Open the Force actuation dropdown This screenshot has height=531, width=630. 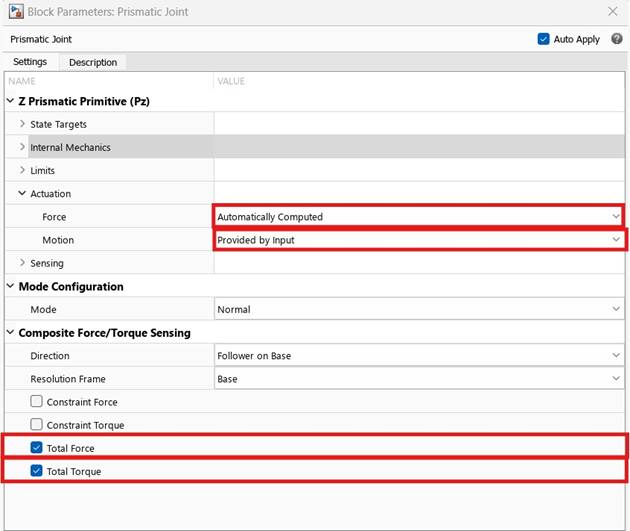[x=418, y=216]
